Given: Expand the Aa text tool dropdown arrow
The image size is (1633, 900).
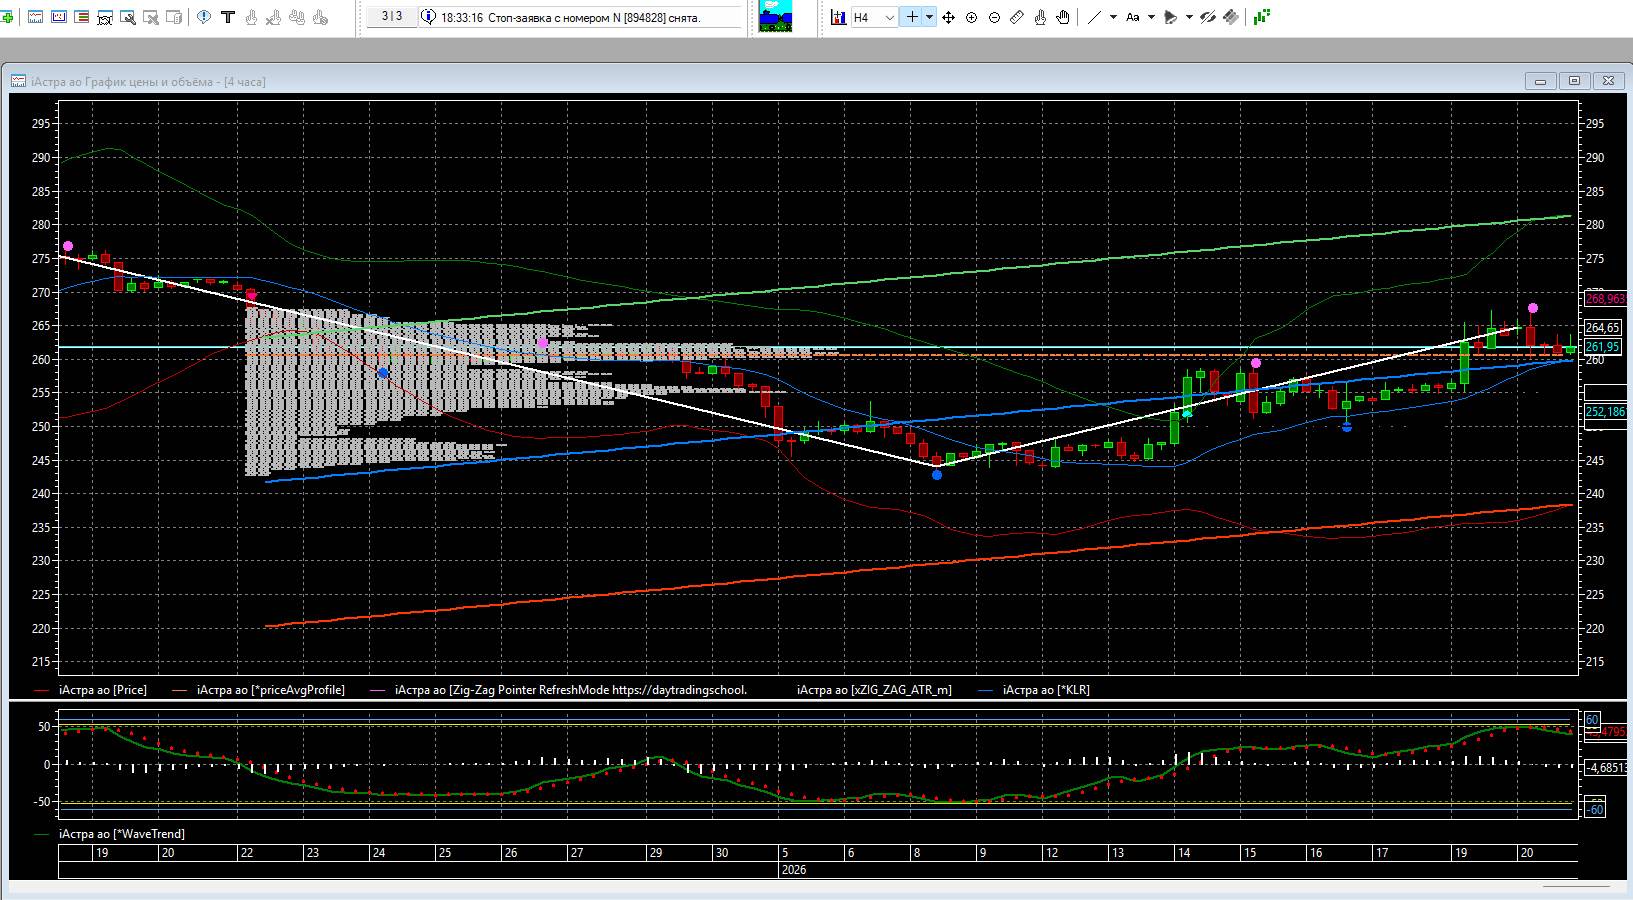Looking at the screenshot, I should (x=1151, y=17).
